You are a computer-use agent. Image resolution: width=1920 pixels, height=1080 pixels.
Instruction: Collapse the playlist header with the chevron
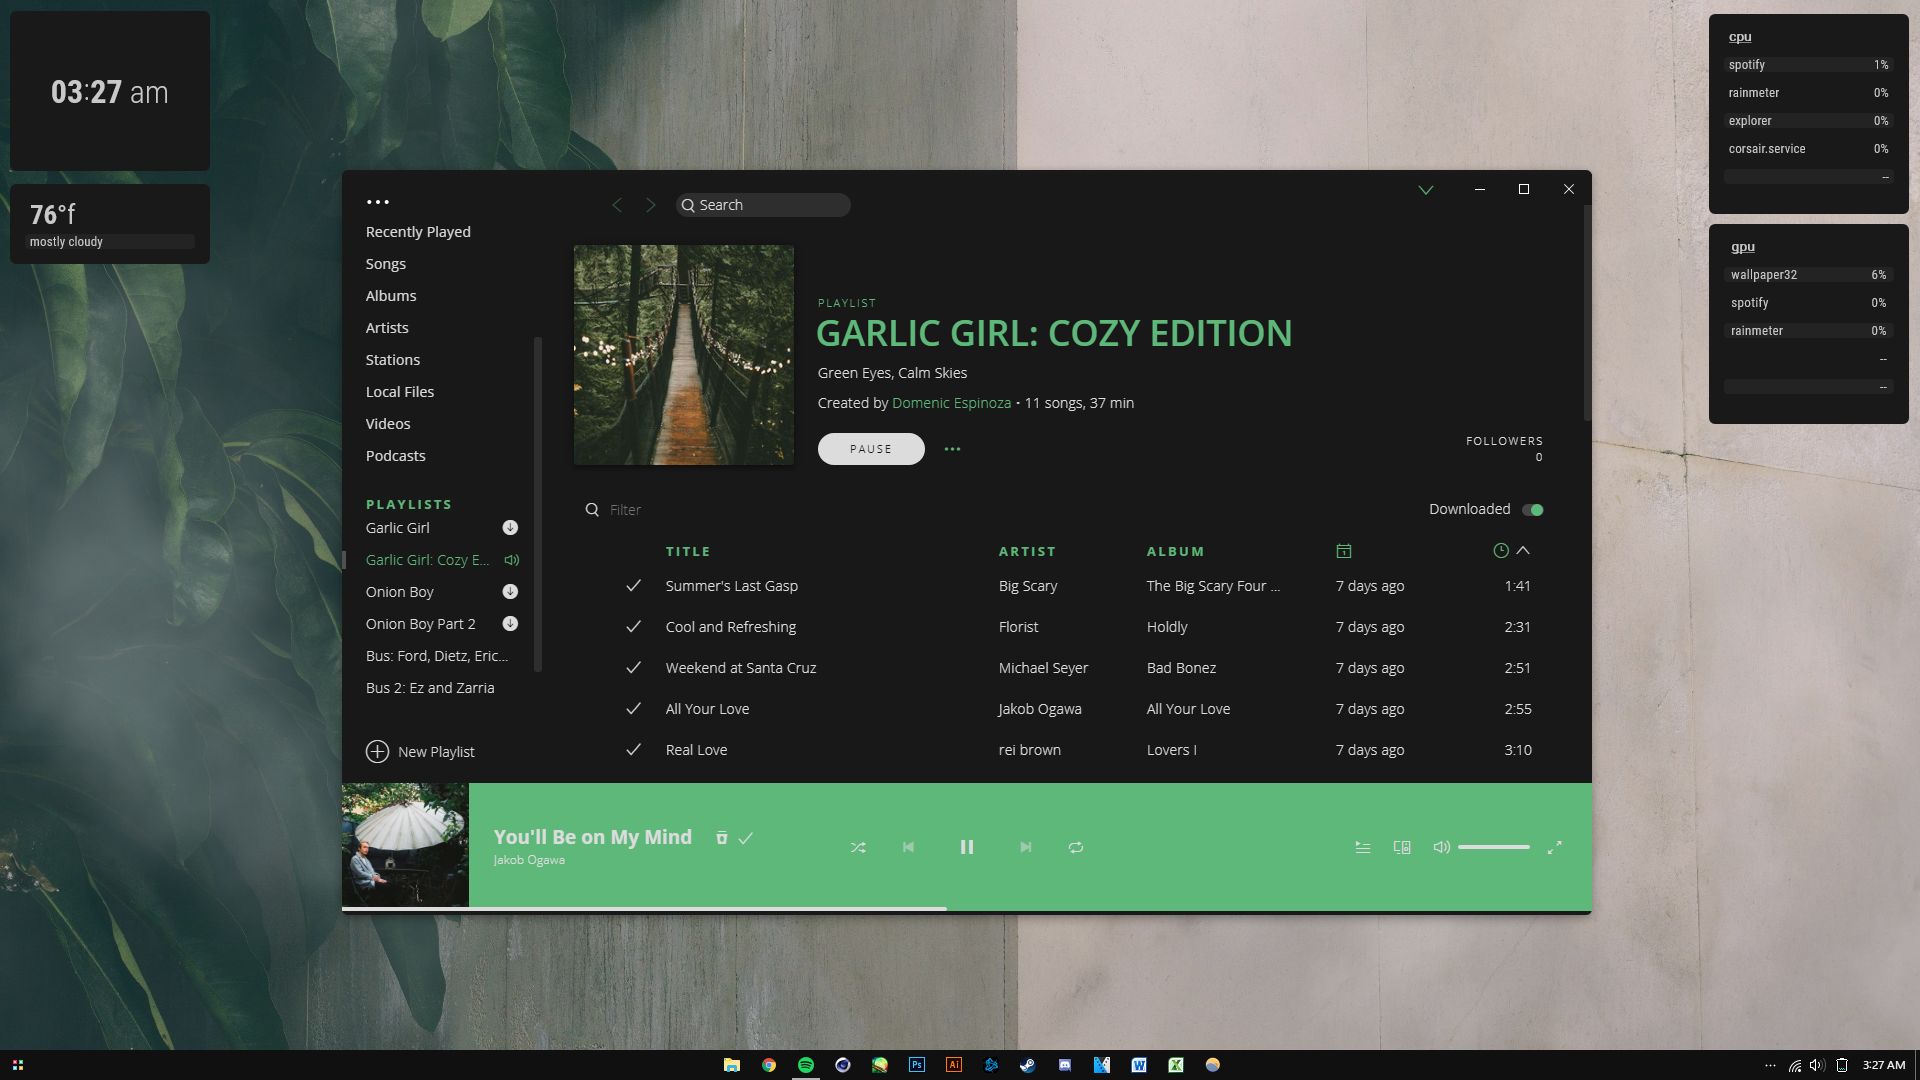(x=1426, y=189)
